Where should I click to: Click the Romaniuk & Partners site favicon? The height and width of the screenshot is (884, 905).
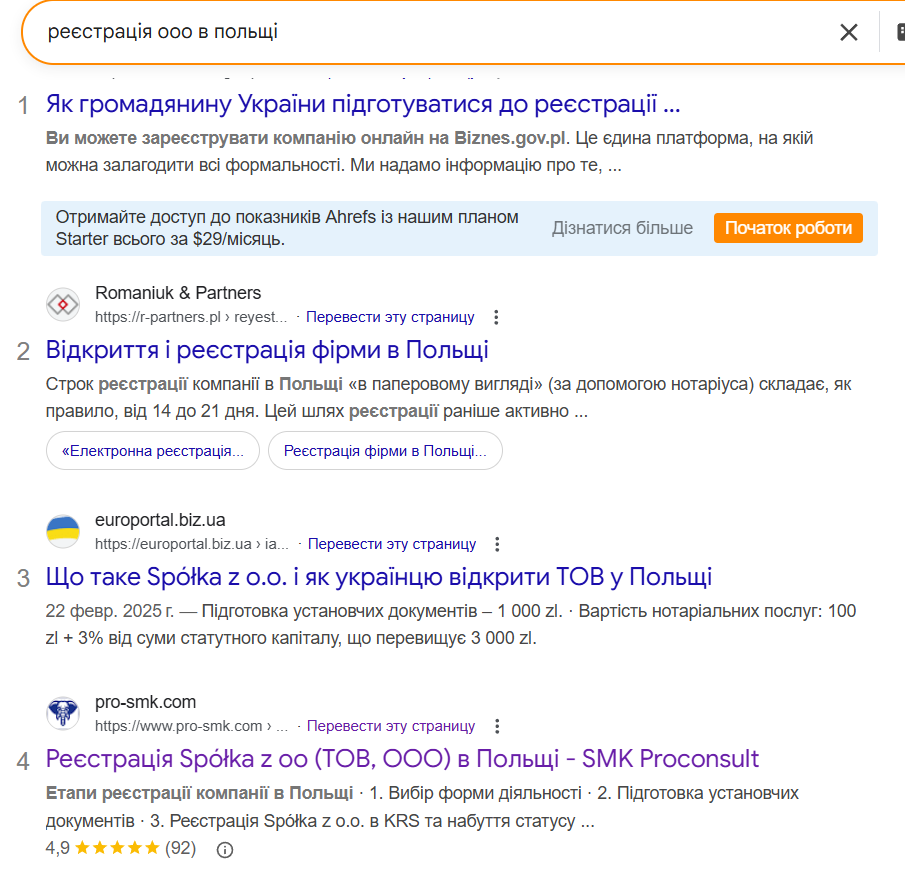63,304
